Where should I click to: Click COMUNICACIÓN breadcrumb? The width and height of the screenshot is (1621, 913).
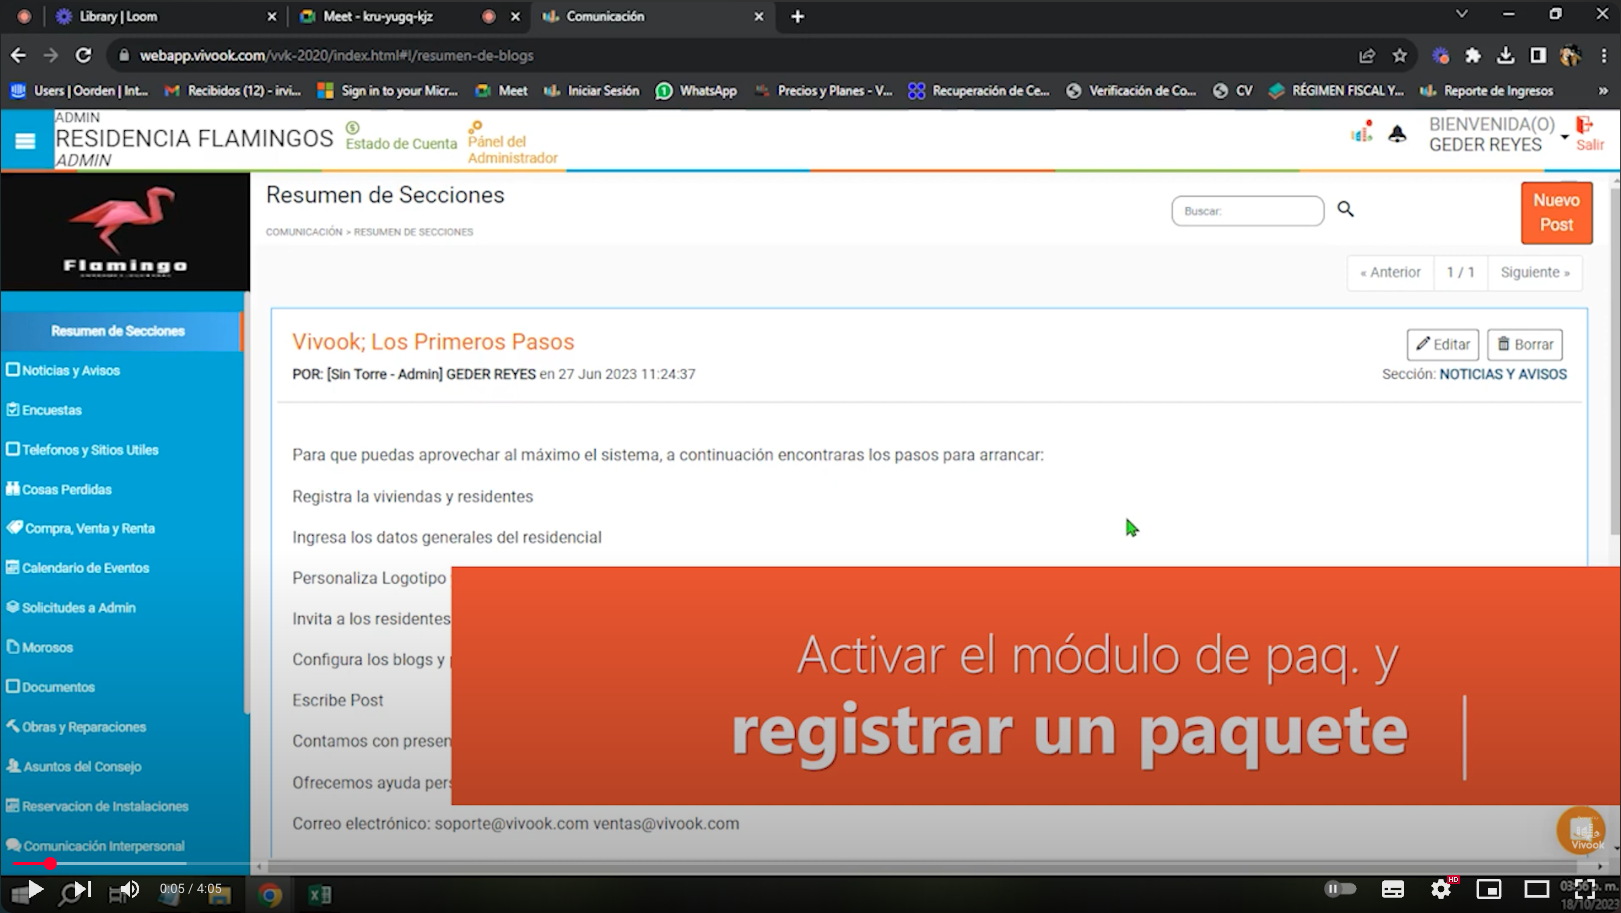tap(304, 232)
